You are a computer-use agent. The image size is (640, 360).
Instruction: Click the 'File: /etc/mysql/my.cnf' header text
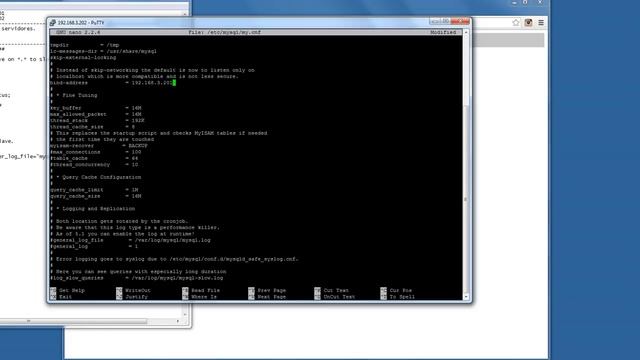[x=224, y=32]
